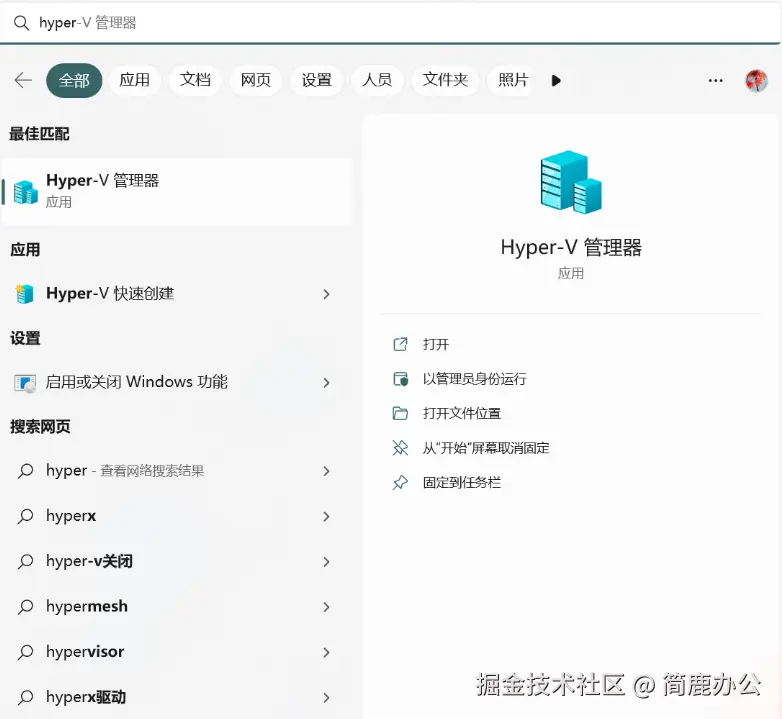This screenshot has width=782, height=719.
Task: Click the 打开文件位置 folder icon
Action: click(400, 413)
